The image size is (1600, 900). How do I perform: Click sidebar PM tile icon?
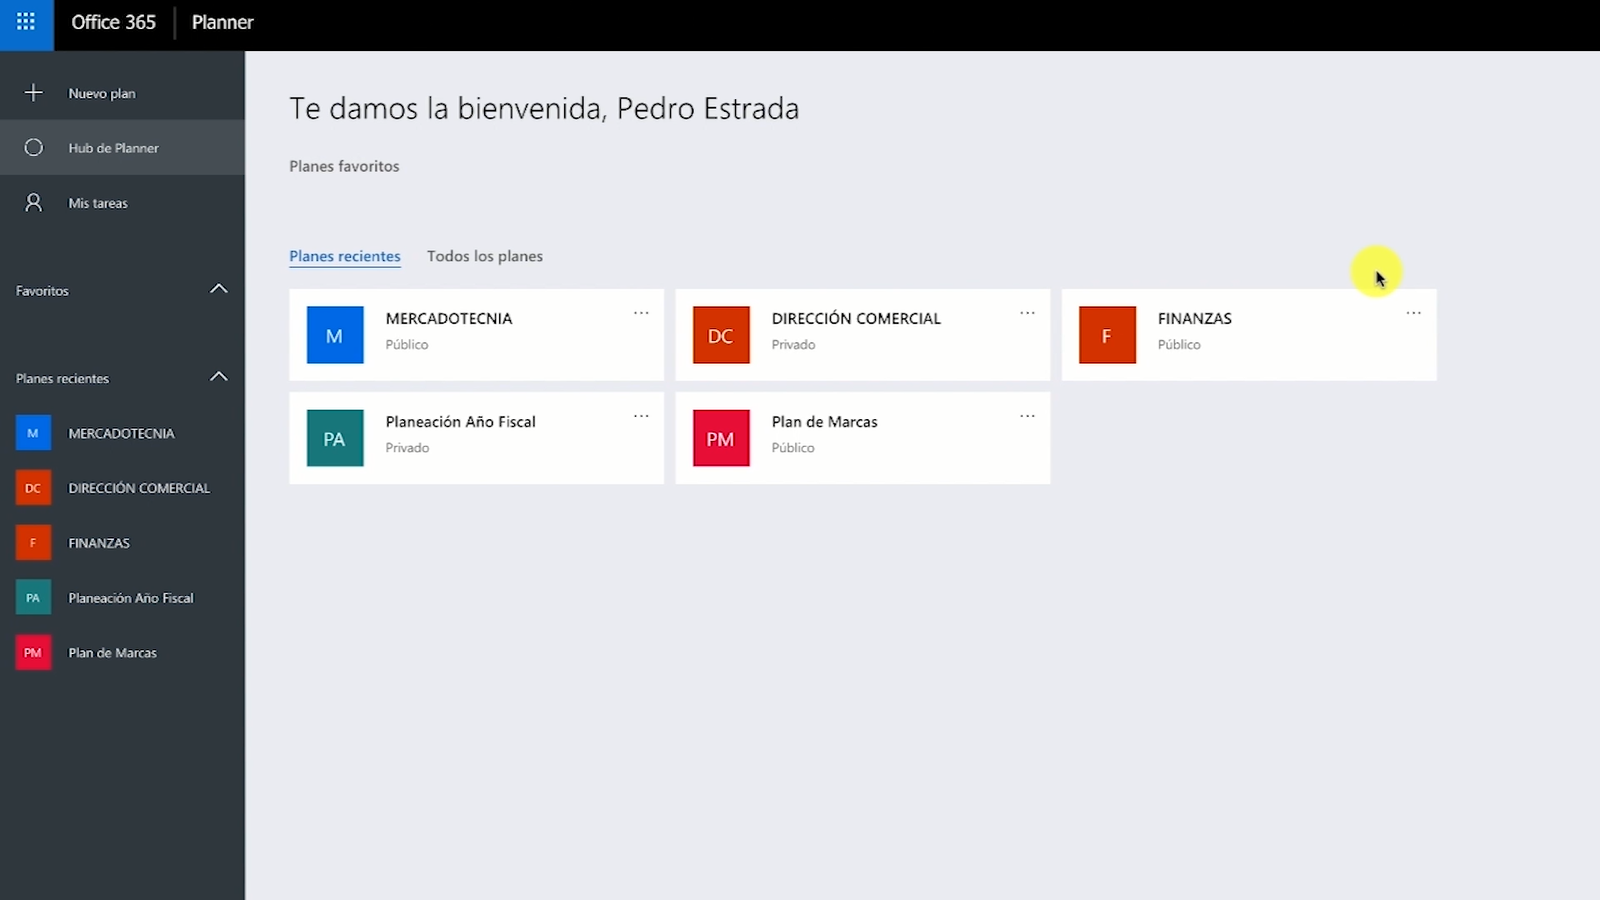33,653
